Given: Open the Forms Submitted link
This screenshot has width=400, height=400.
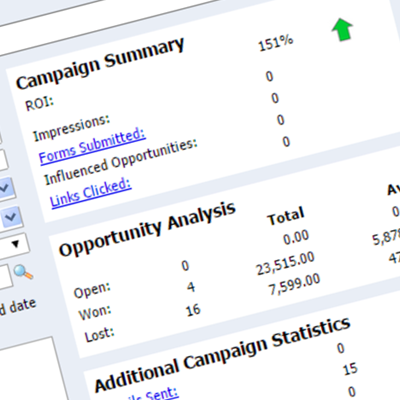Looking at the screenshot, I should click(x=92, y=146).
